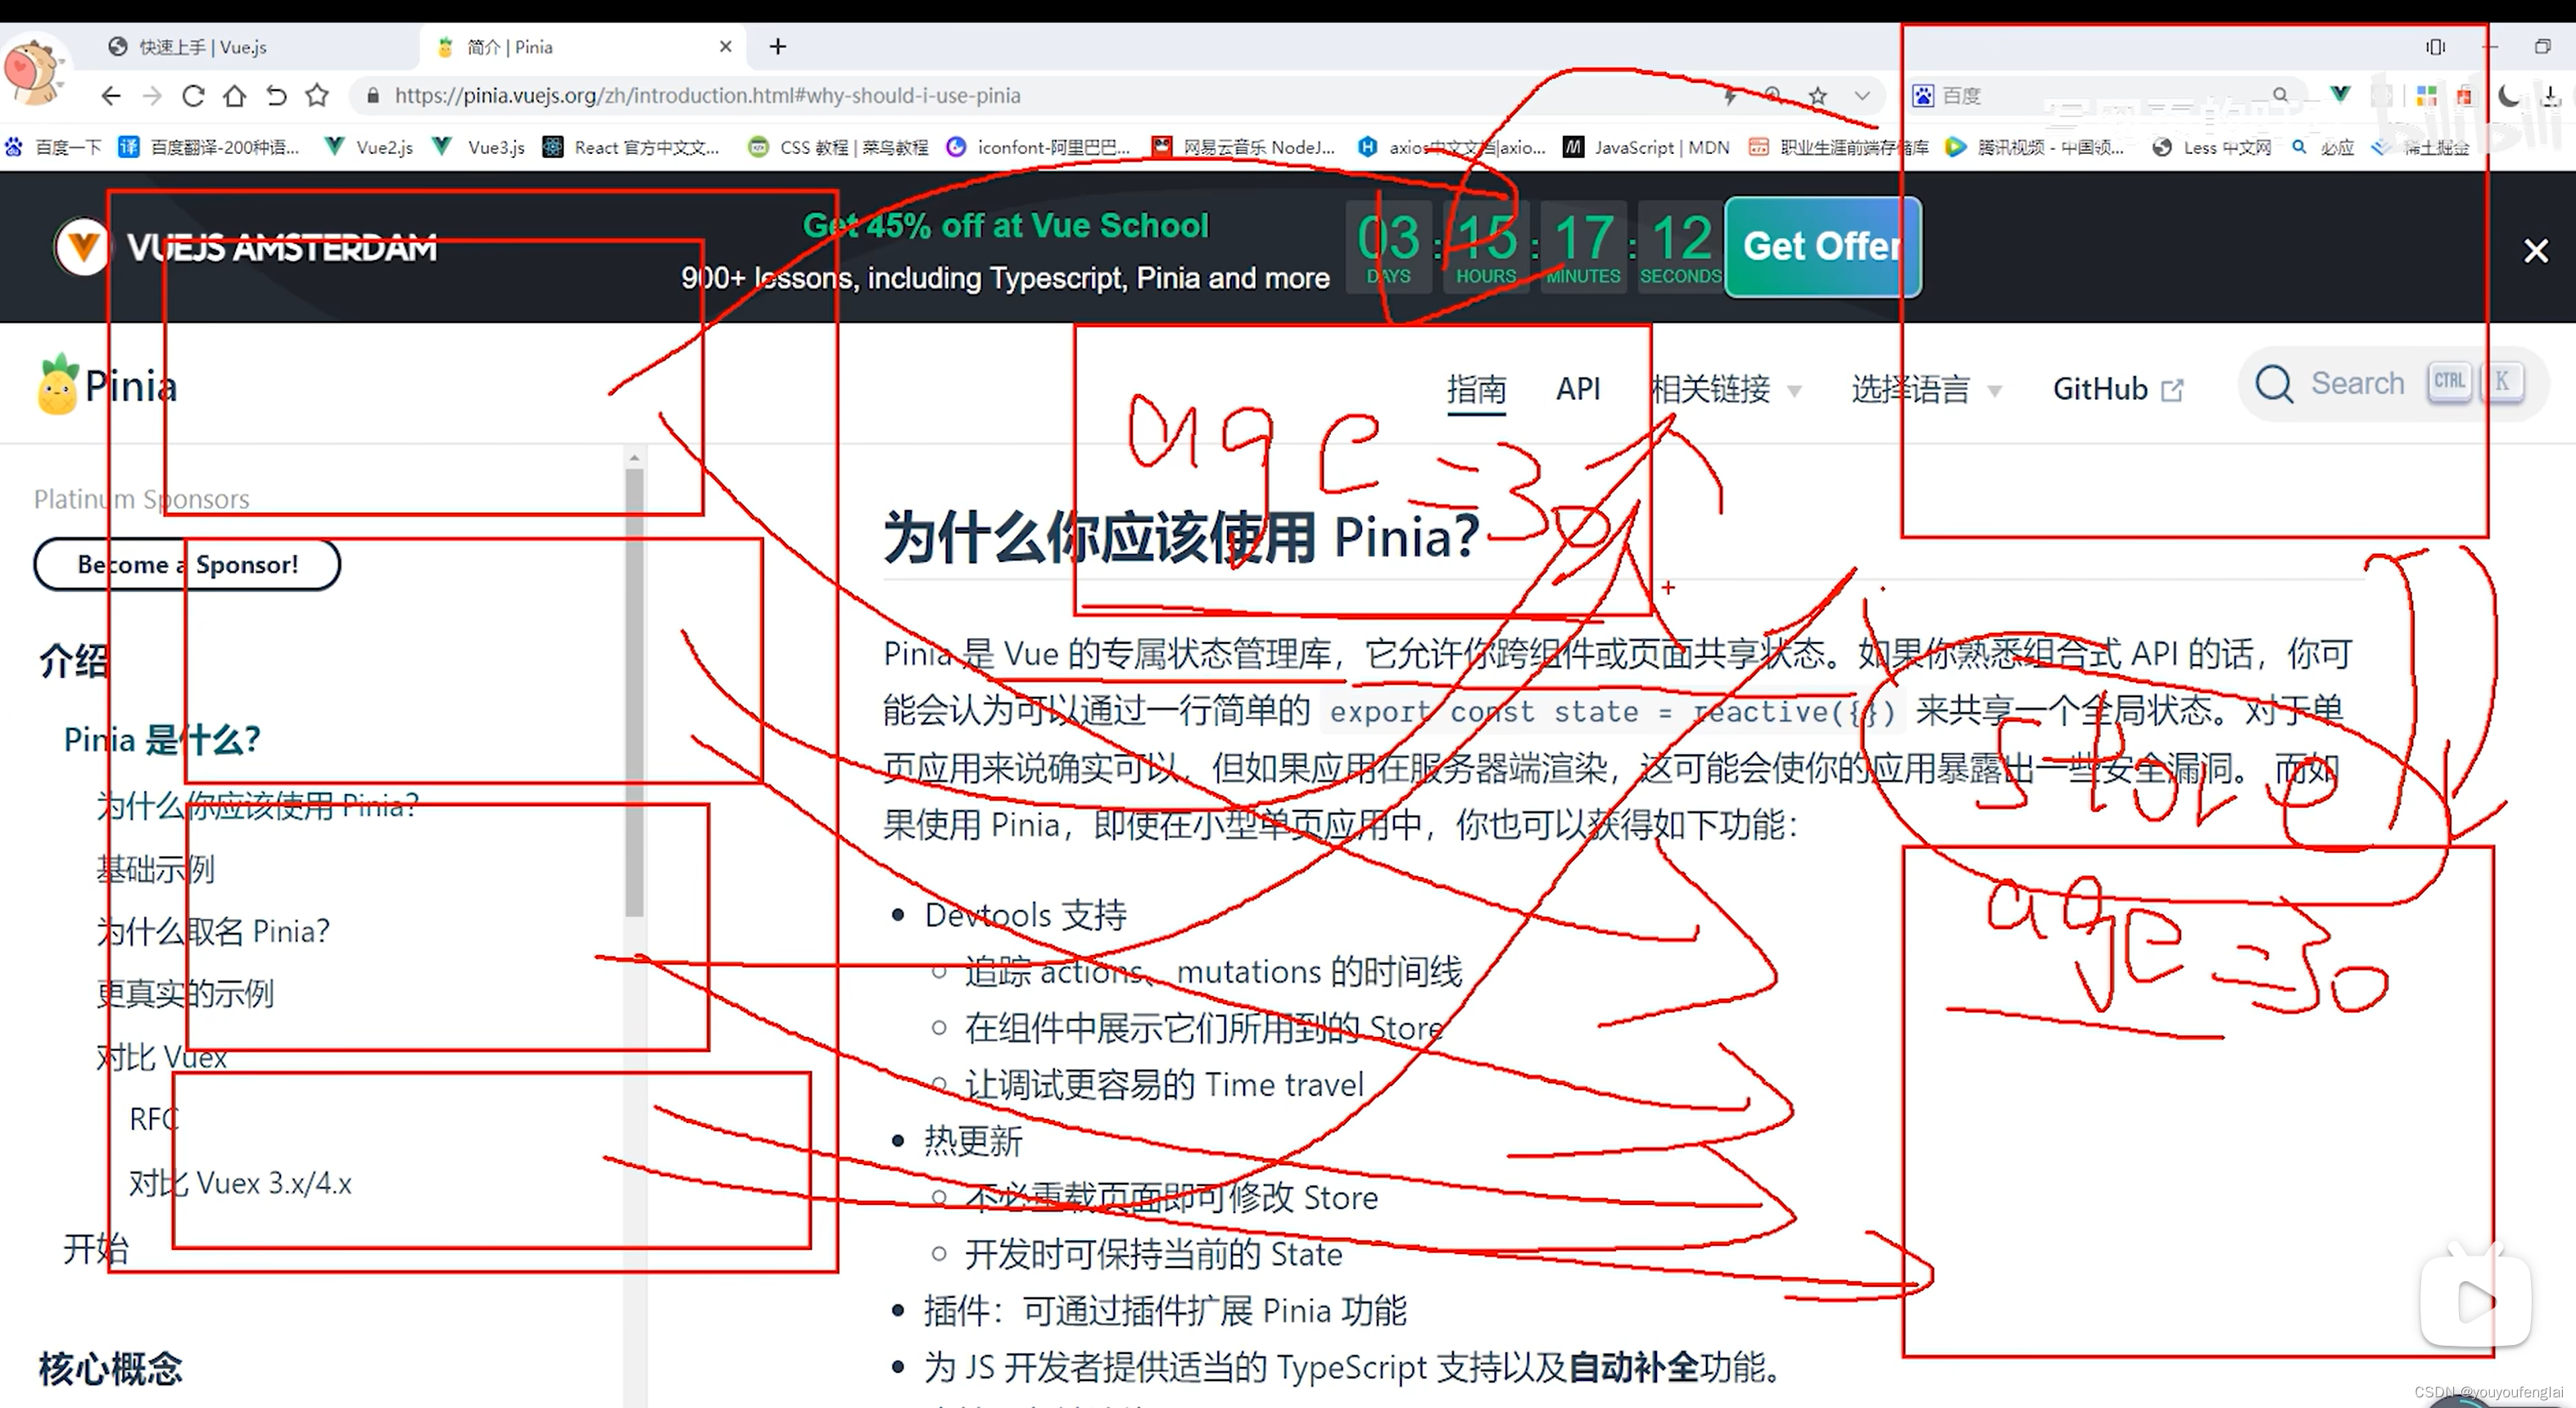
Task: Open sidebar item 为什么取名 Pinia?
Action: tap(213, 932)
